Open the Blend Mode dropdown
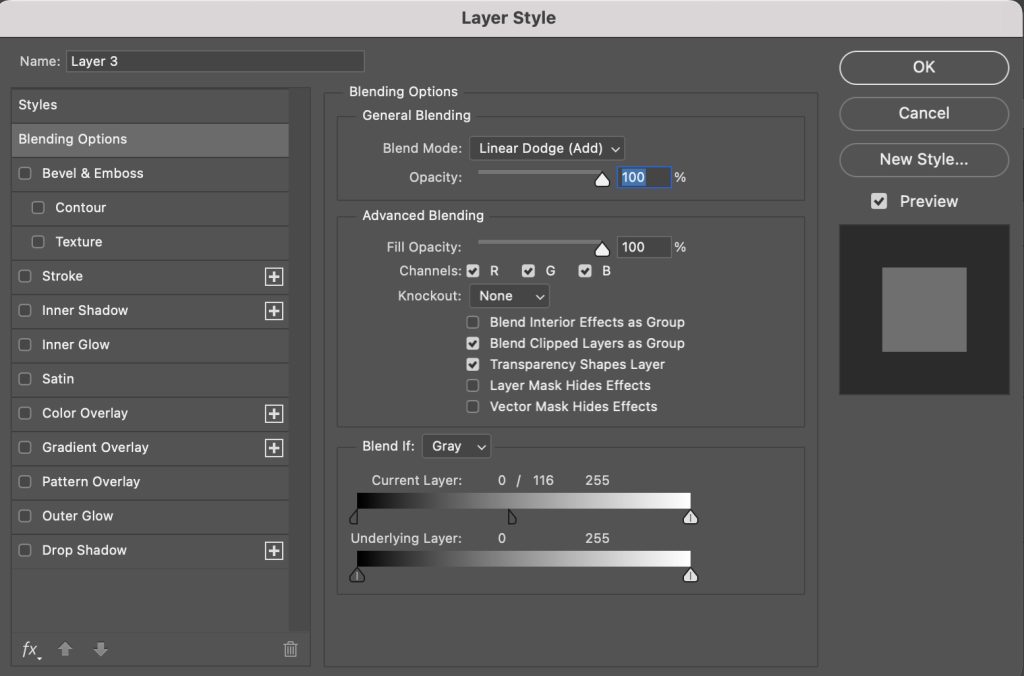The width and height of the screenshot is (1024, 676). pyautogui.click(x=547, y=148)
